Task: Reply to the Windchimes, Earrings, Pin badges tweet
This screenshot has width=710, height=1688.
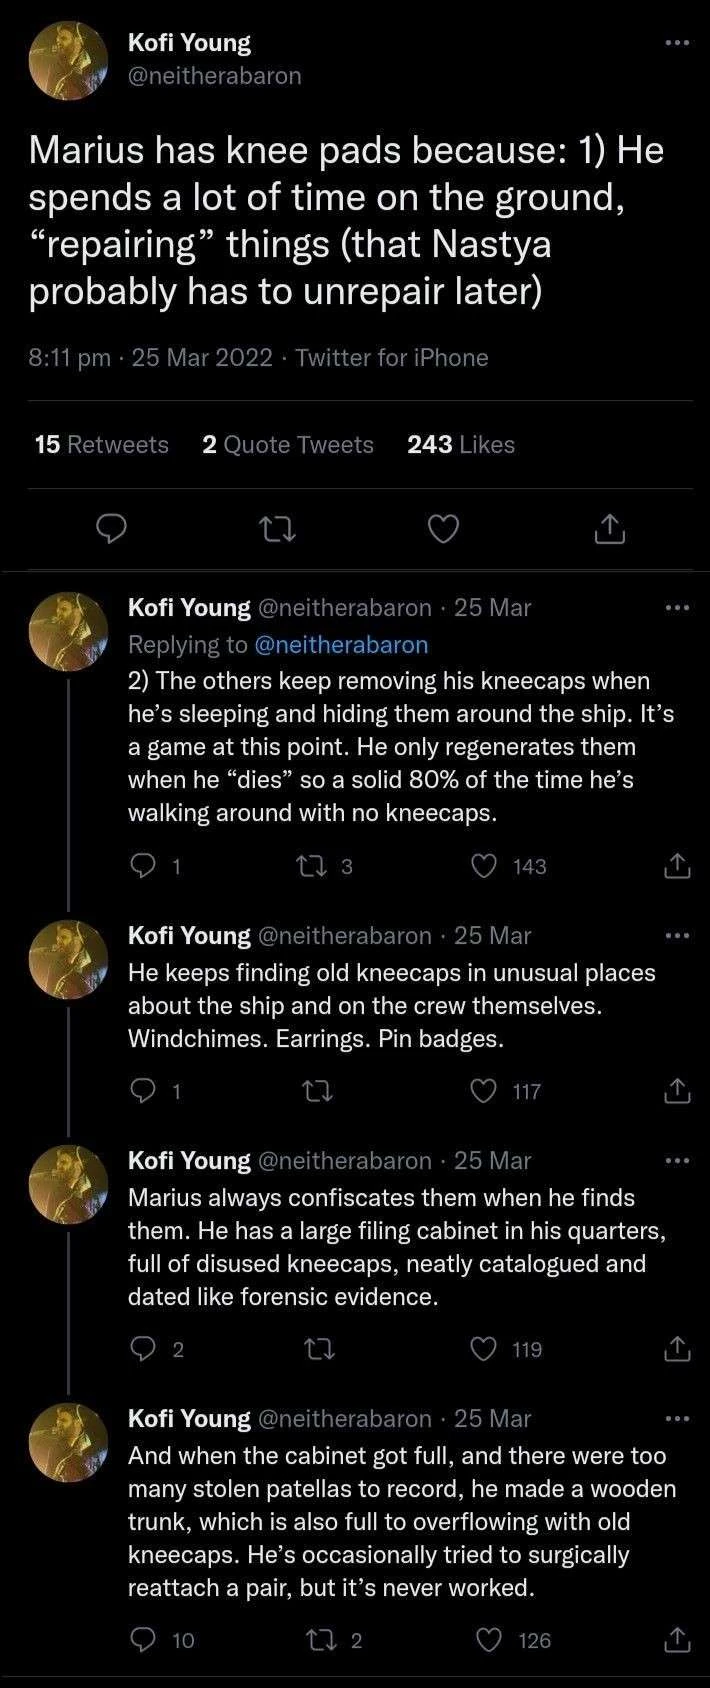Action: click(144, 1092)
